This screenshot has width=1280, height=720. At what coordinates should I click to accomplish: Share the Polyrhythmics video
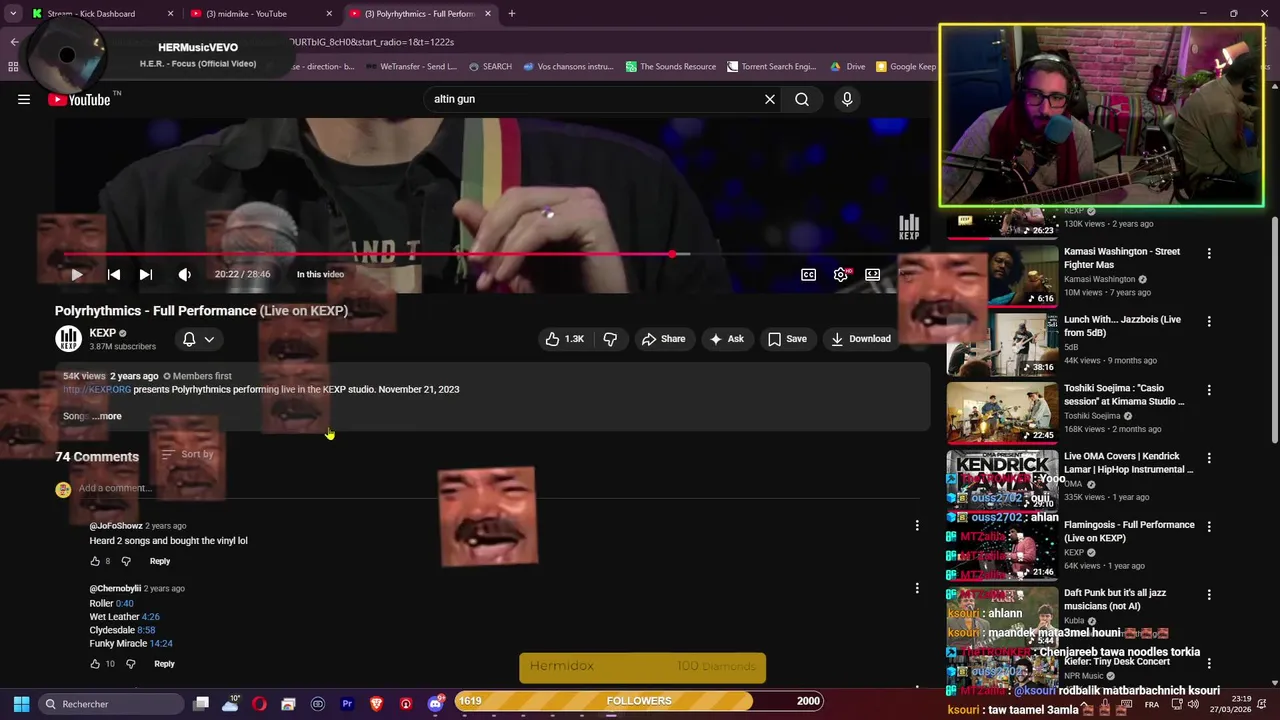click(663, 339)
